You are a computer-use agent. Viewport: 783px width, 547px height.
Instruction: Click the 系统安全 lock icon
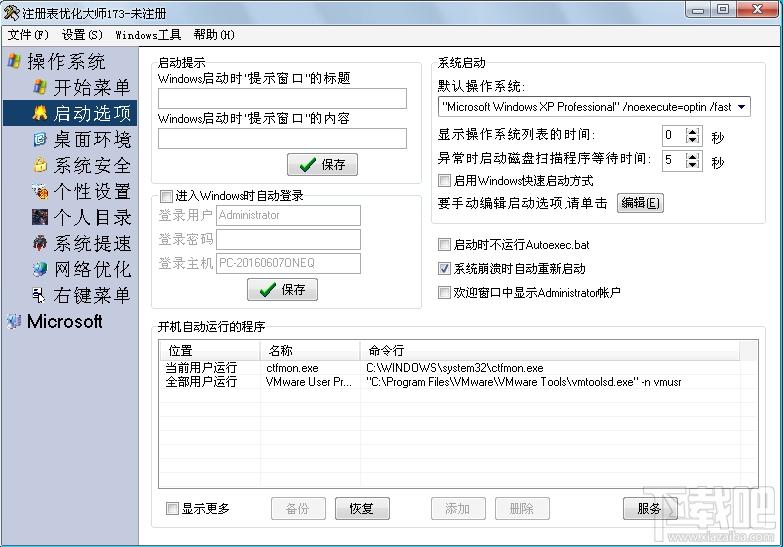(x=40, y=165)
